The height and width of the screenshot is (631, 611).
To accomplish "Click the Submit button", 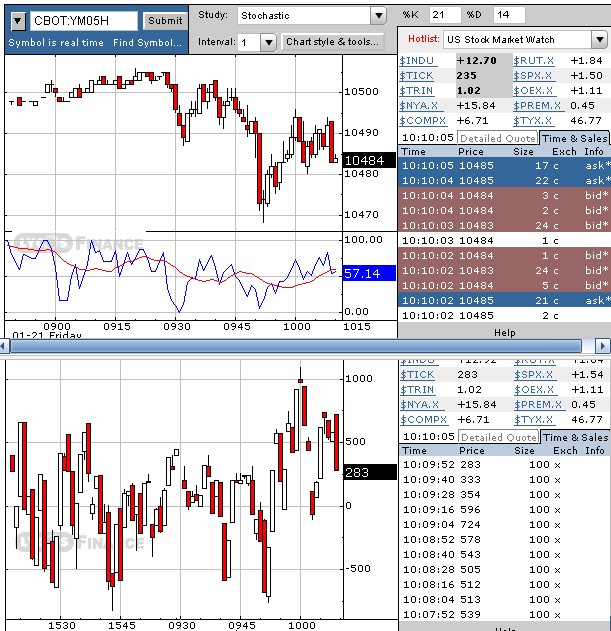I will tap(165, 21).
